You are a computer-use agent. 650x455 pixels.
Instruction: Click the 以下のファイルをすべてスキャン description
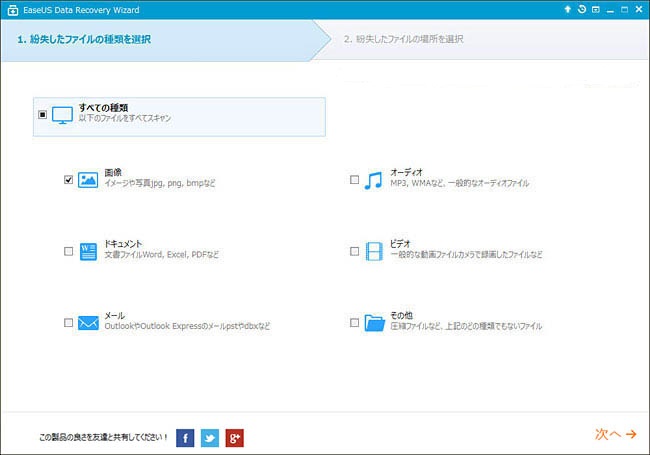pos(125,118)
